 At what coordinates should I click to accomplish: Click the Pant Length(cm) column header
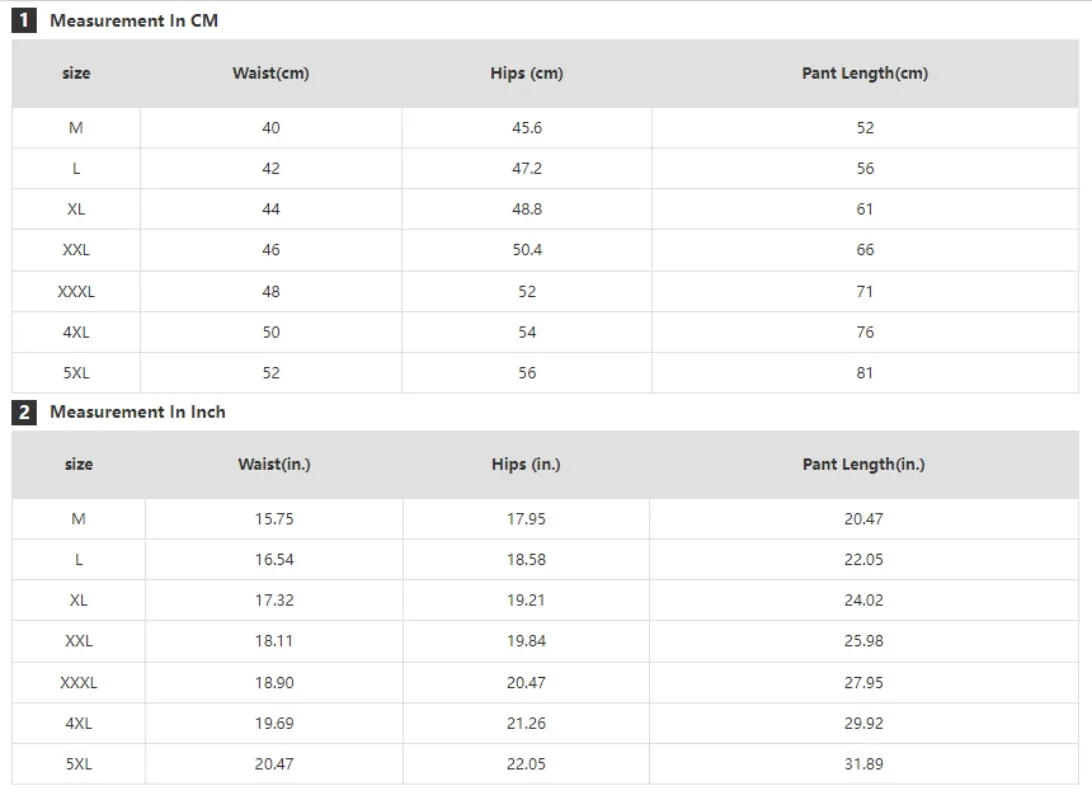(865, 73)
